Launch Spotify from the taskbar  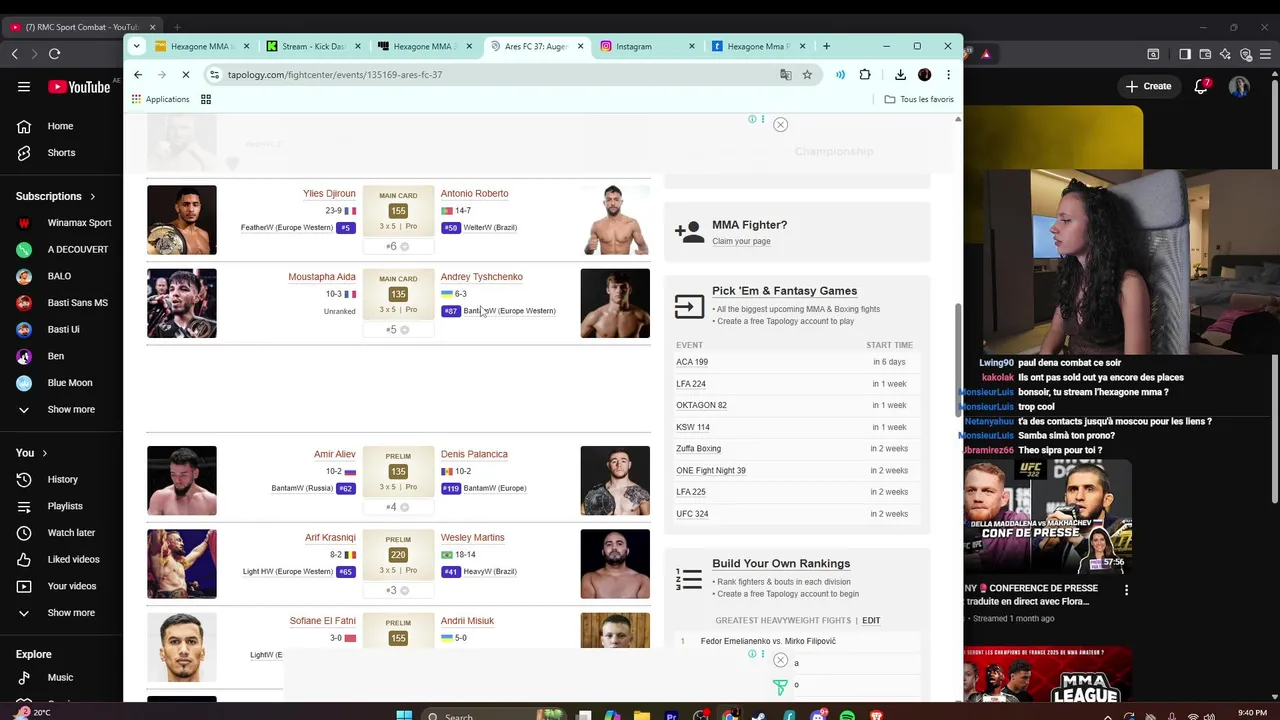pyautogui.click(x=847, y=716)
